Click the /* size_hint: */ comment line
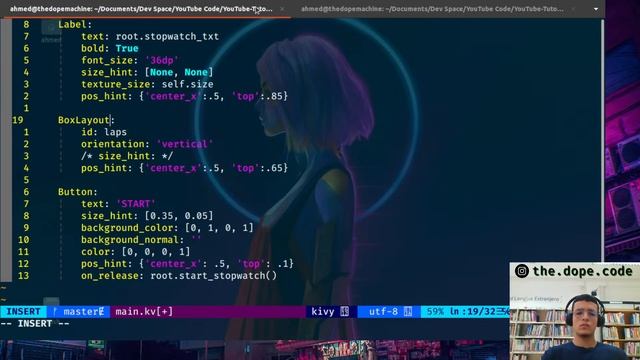Viewport: 640px width, 360px height. [127, 156]
